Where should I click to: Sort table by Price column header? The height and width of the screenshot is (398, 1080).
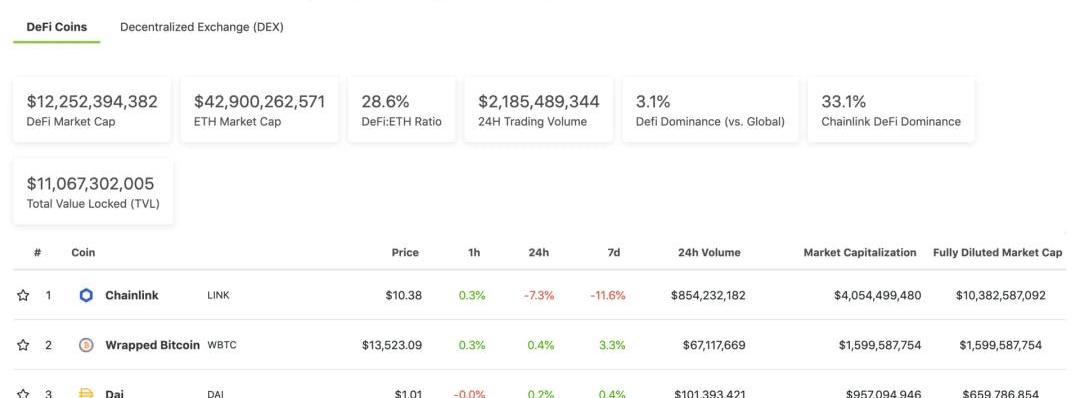click(405, 253)
